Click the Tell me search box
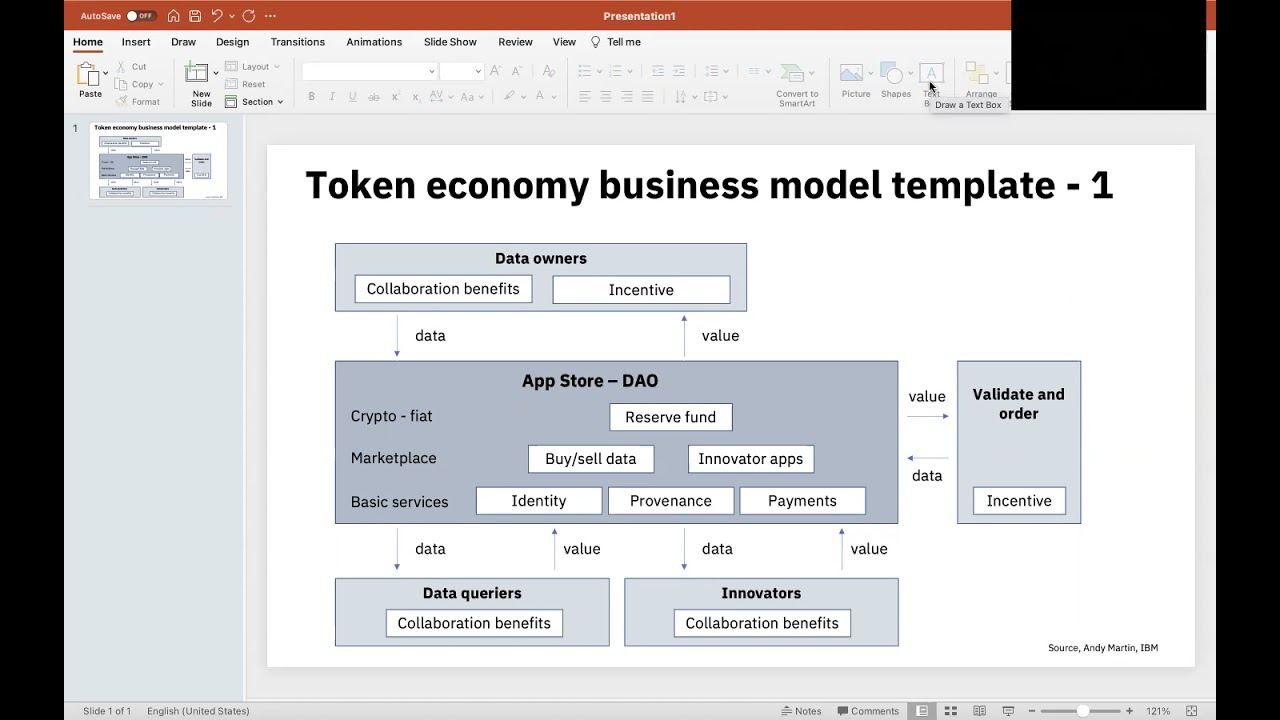1280x720 pixels. coord(616,42)
